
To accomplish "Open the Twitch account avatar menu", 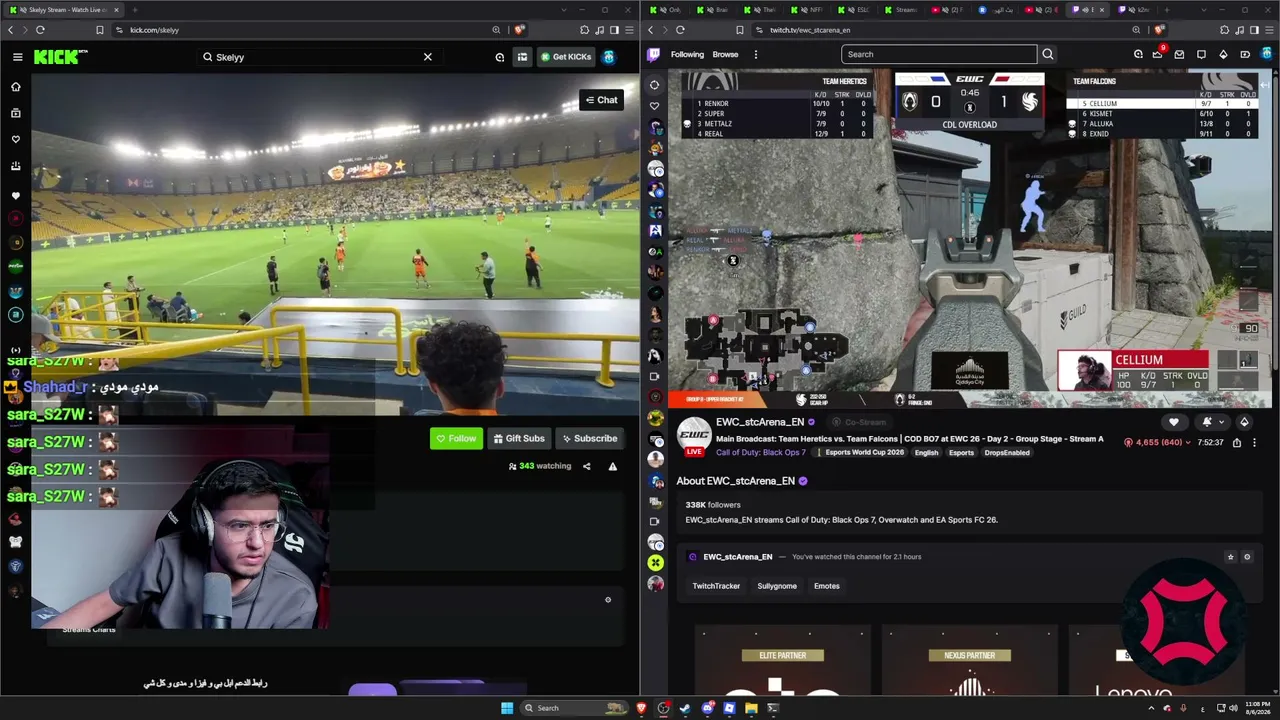I will 1266,55.
